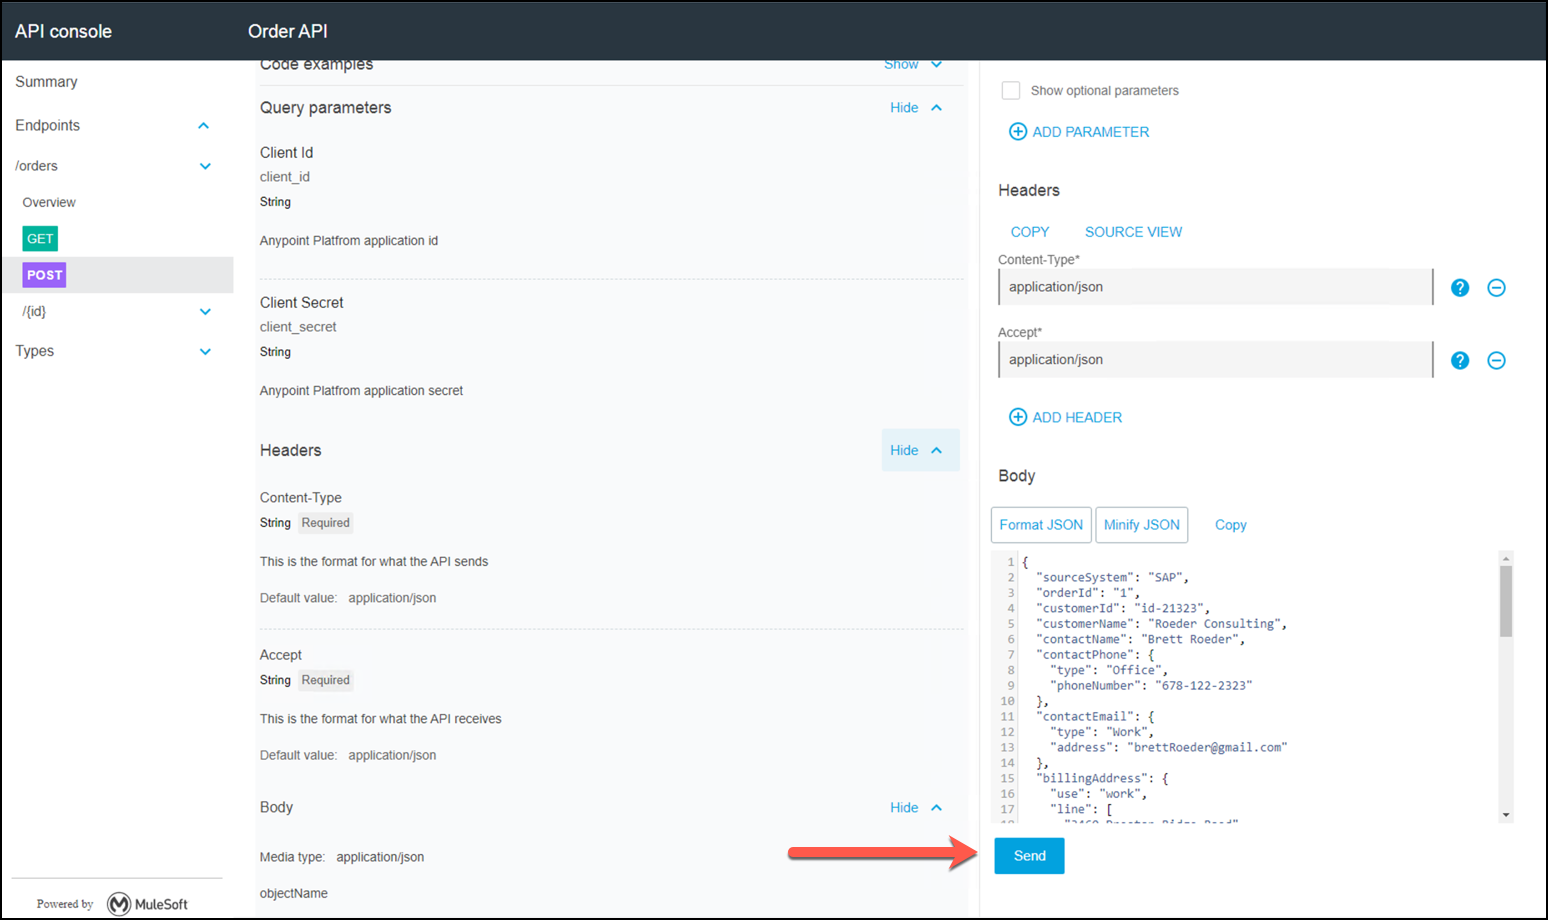The image size is (1548, 920).
Task: Click the Required badge under Accept
Action: pos(326,680)
